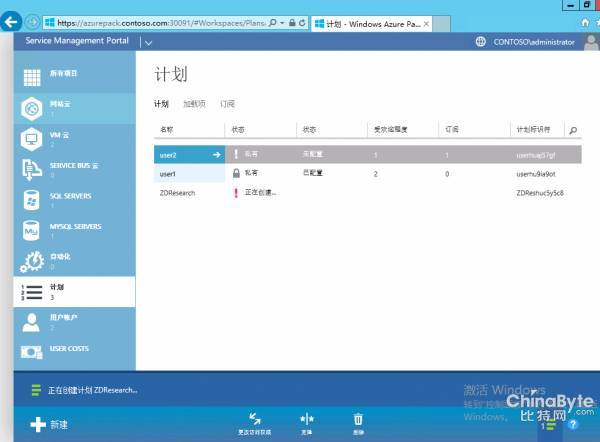Click the CONTOSO\administrator account name

534,42
